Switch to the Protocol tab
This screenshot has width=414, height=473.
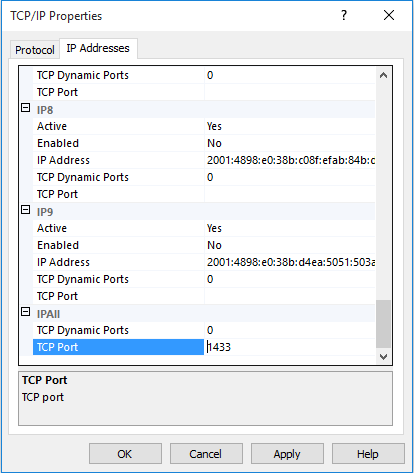tap(35, 50)
